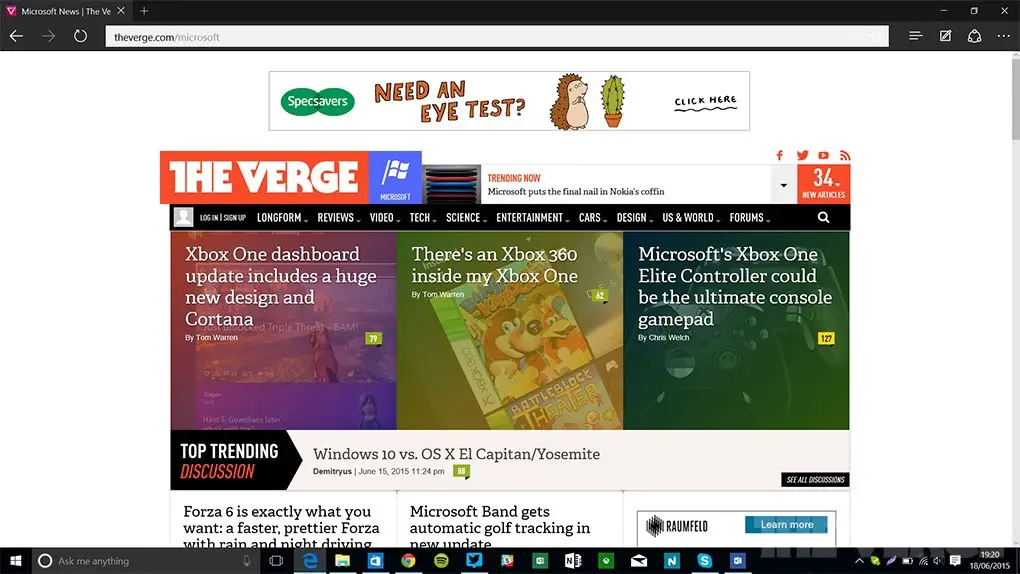Open 62 comments on Xbox 360 article
Screen dimensions: 1020x574
pyautogui.click(x=600, y=296)
